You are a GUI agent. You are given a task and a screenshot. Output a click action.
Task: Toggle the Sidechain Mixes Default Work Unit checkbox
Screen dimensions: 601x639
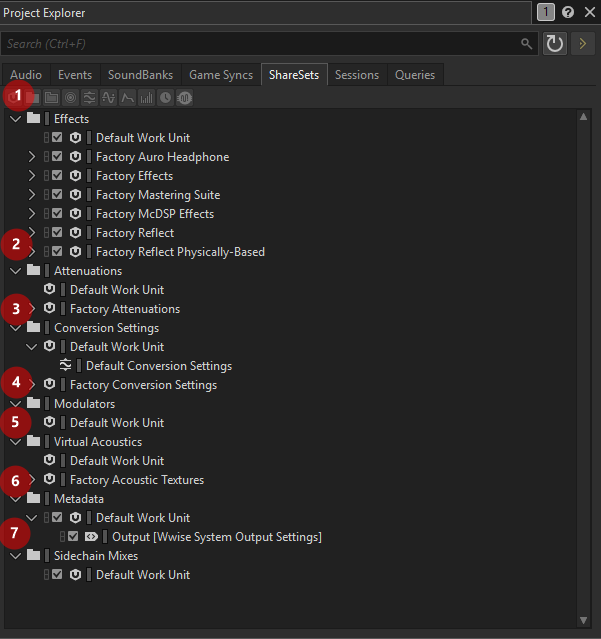pyautogui.click(x=57, y=574)
